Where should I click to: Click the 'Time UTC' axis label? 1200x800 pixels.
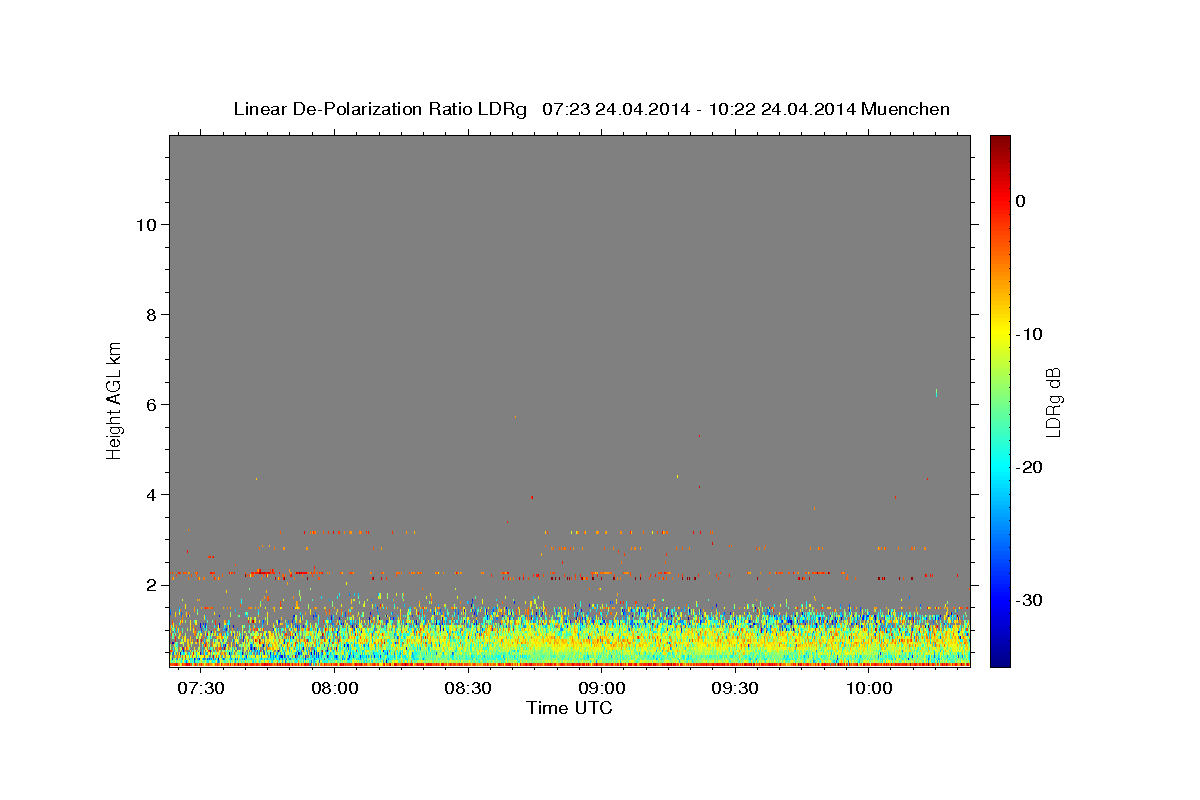pos(569,708)
